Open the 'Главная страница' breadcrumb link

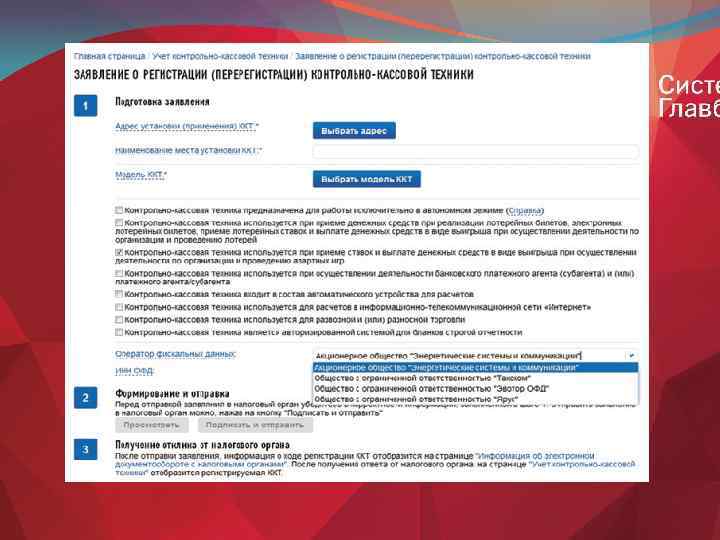109,56
